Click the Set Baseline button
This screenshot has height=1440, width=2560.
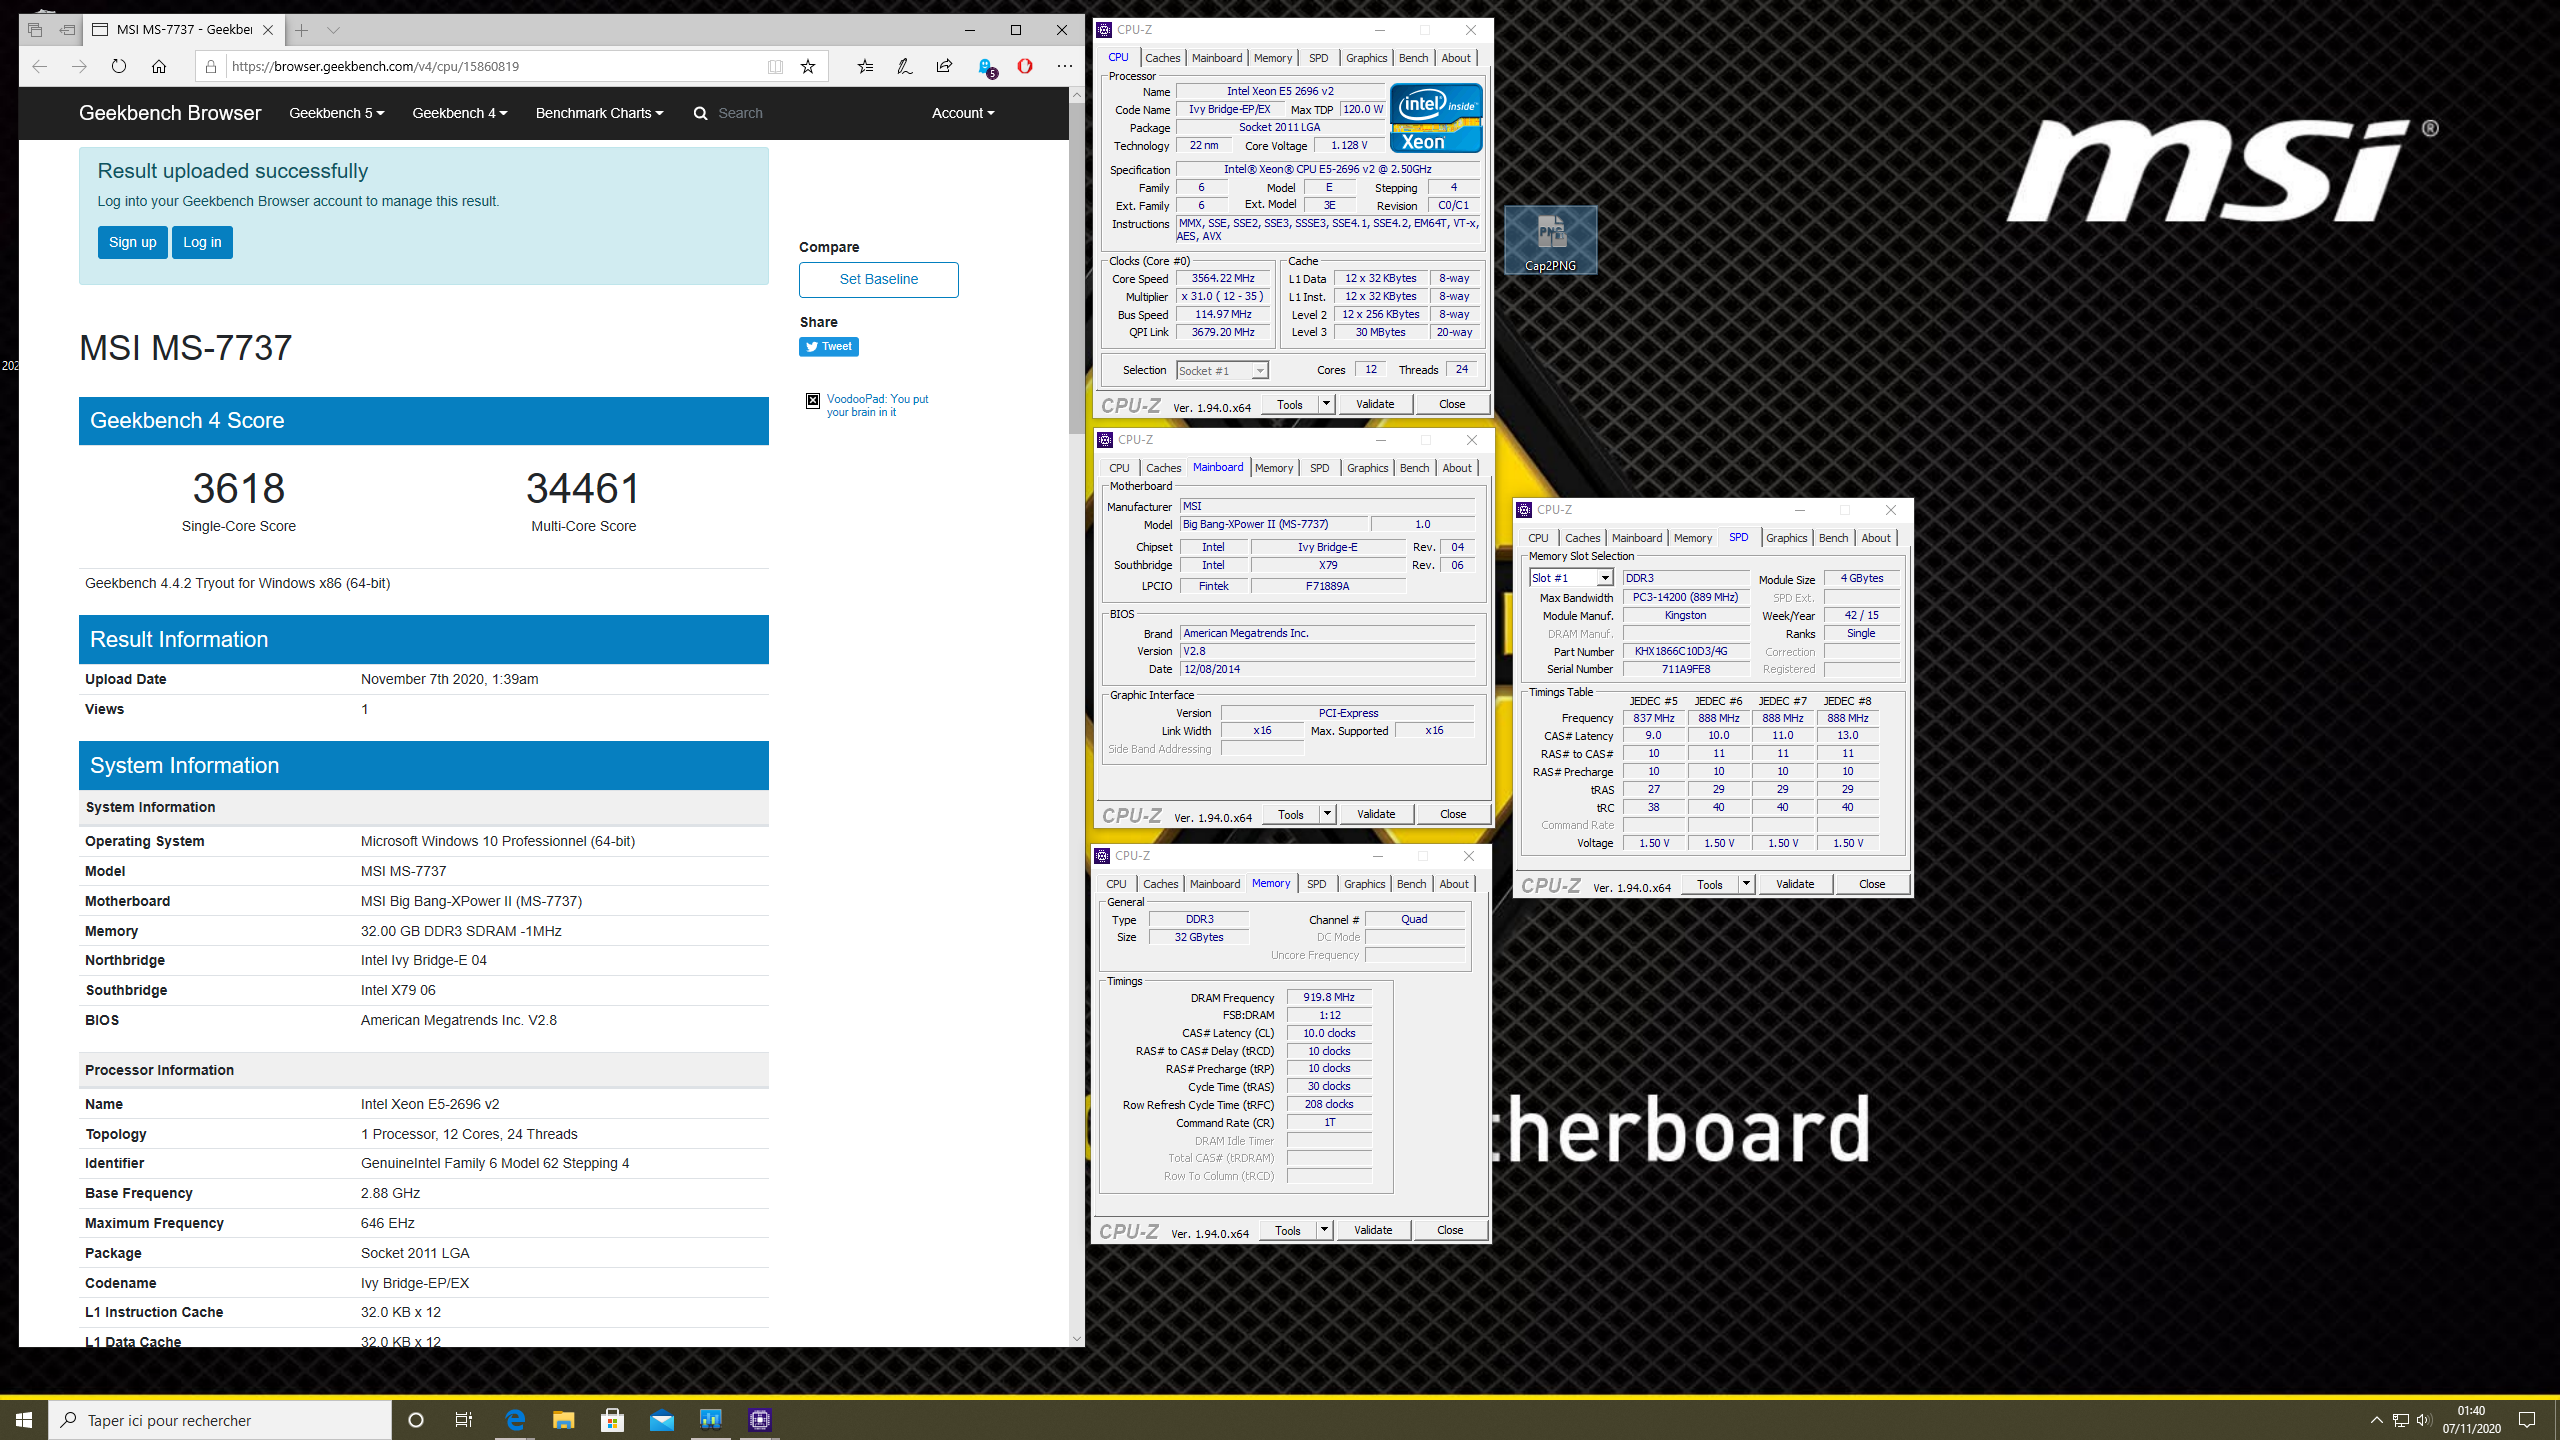pyautogui.click(x=879, y=279)
